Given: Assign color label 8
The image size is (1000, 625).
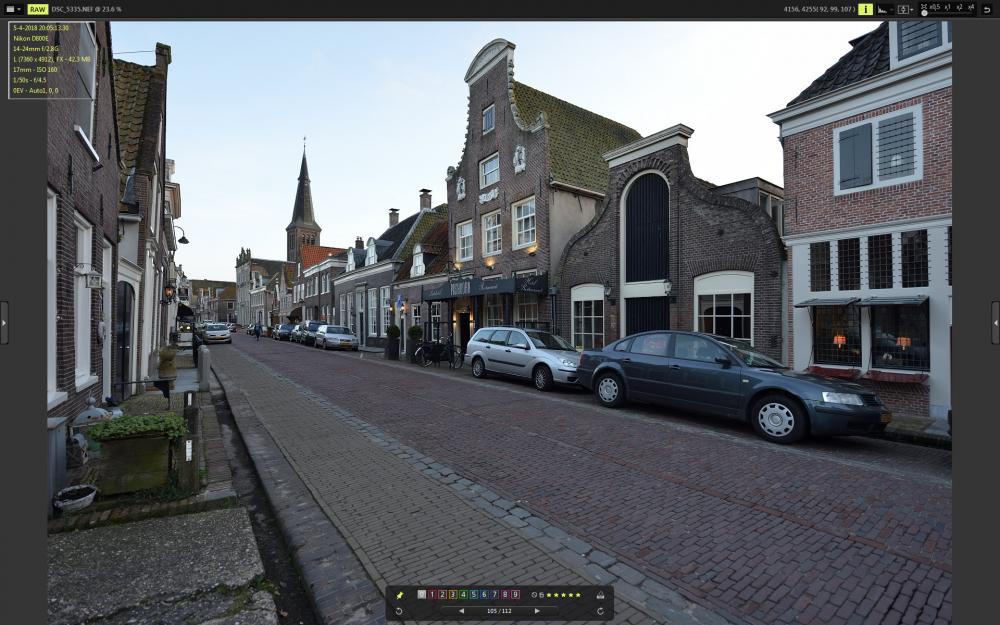Looking at the screenshot, I should tap(505, 594).
